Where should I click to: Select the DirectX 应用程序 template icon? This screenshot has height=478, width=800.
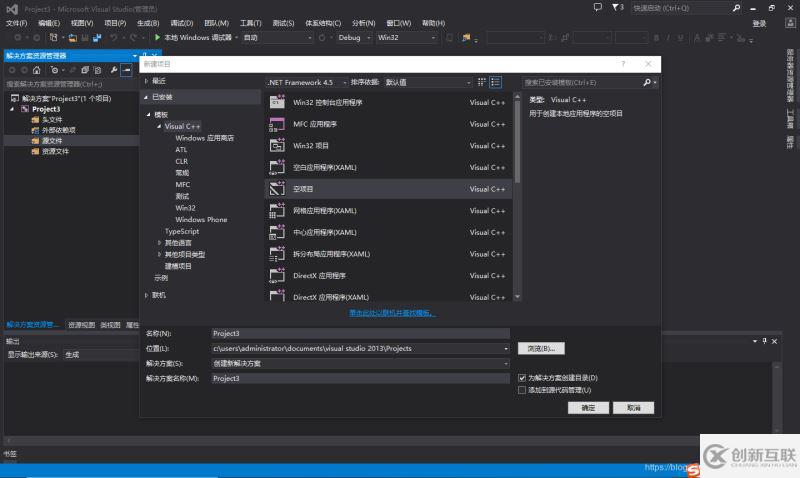[277, 275]
